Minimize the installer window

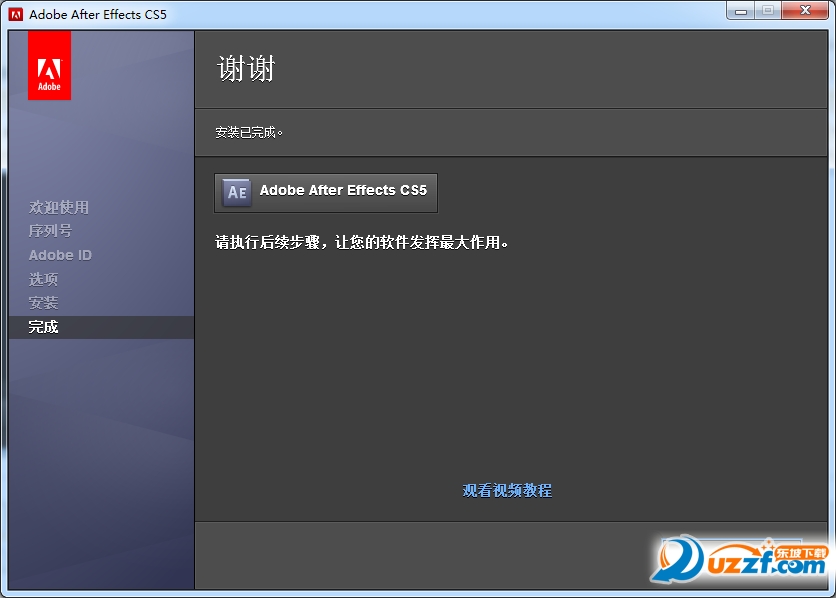point(741,11)
